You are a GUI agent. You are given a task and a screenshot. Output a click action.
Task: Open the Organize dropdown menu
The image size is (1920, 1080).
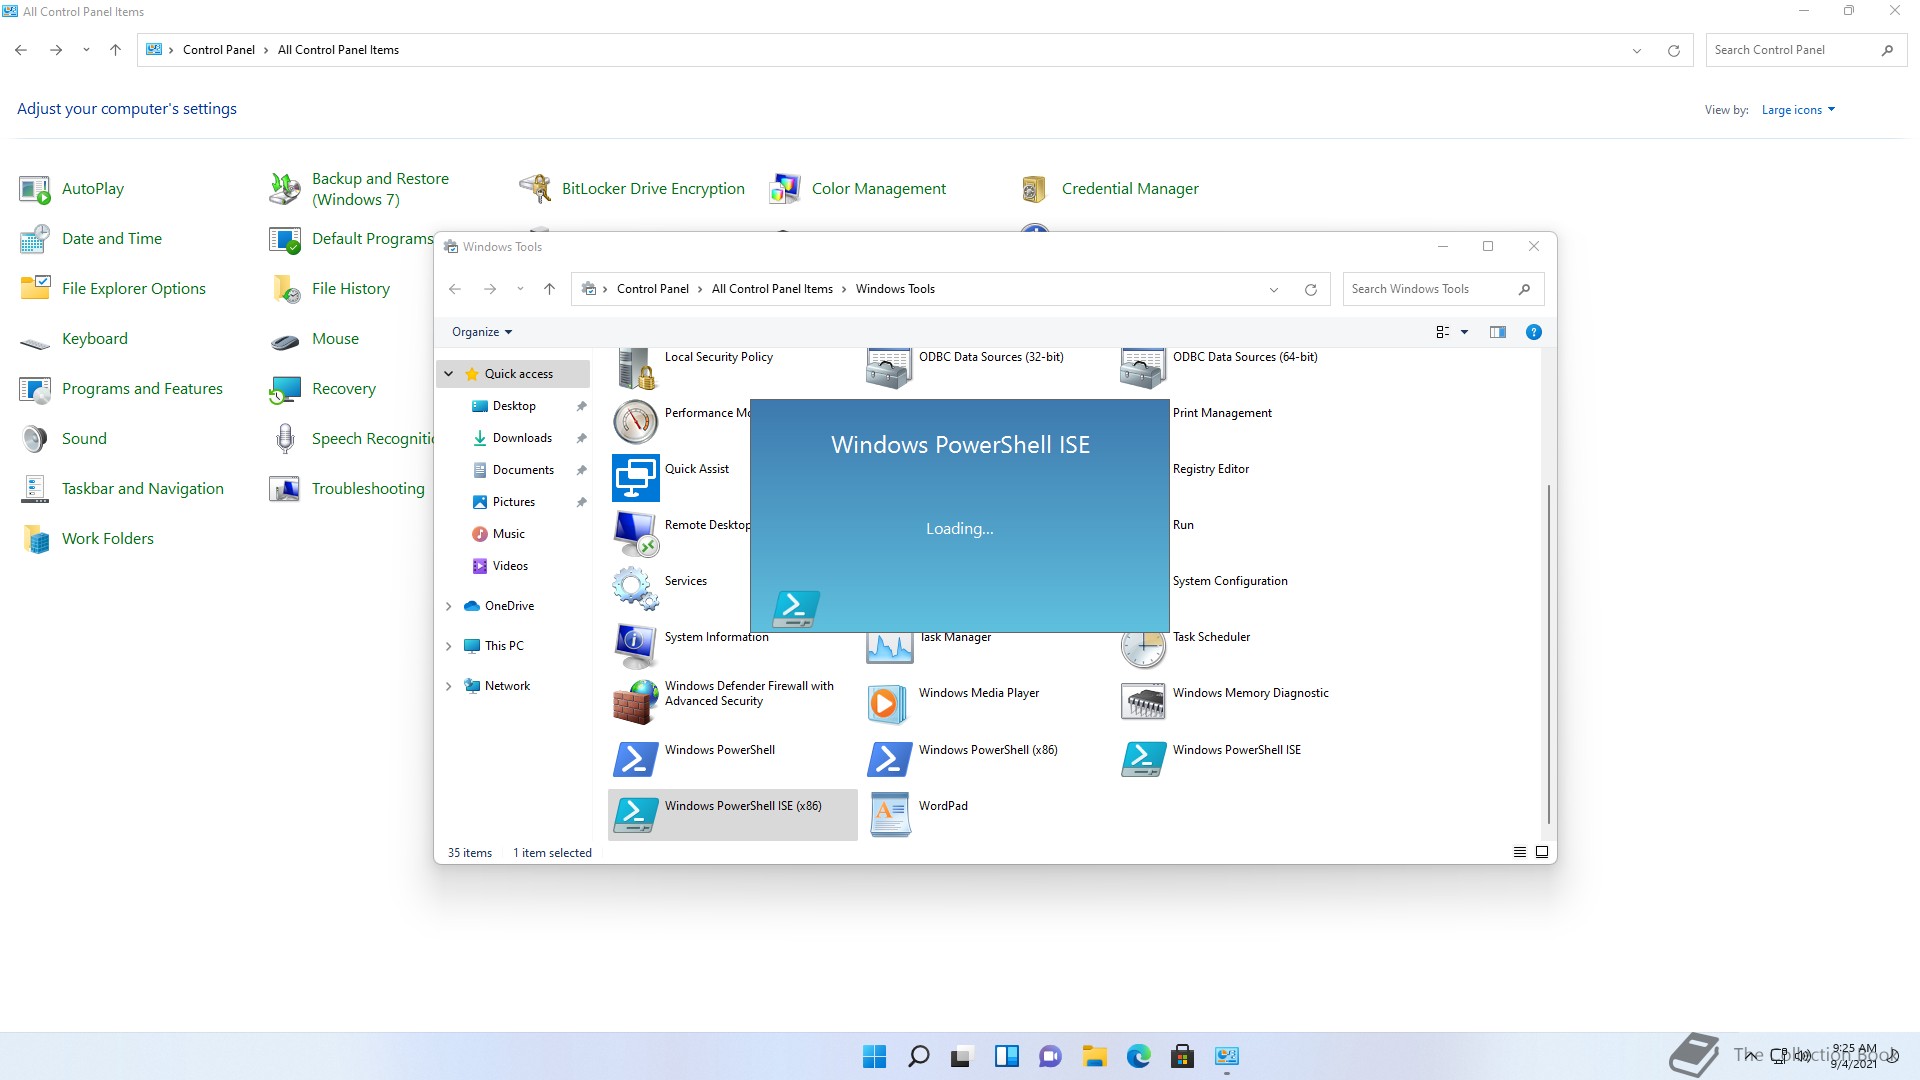click(482, 332)
